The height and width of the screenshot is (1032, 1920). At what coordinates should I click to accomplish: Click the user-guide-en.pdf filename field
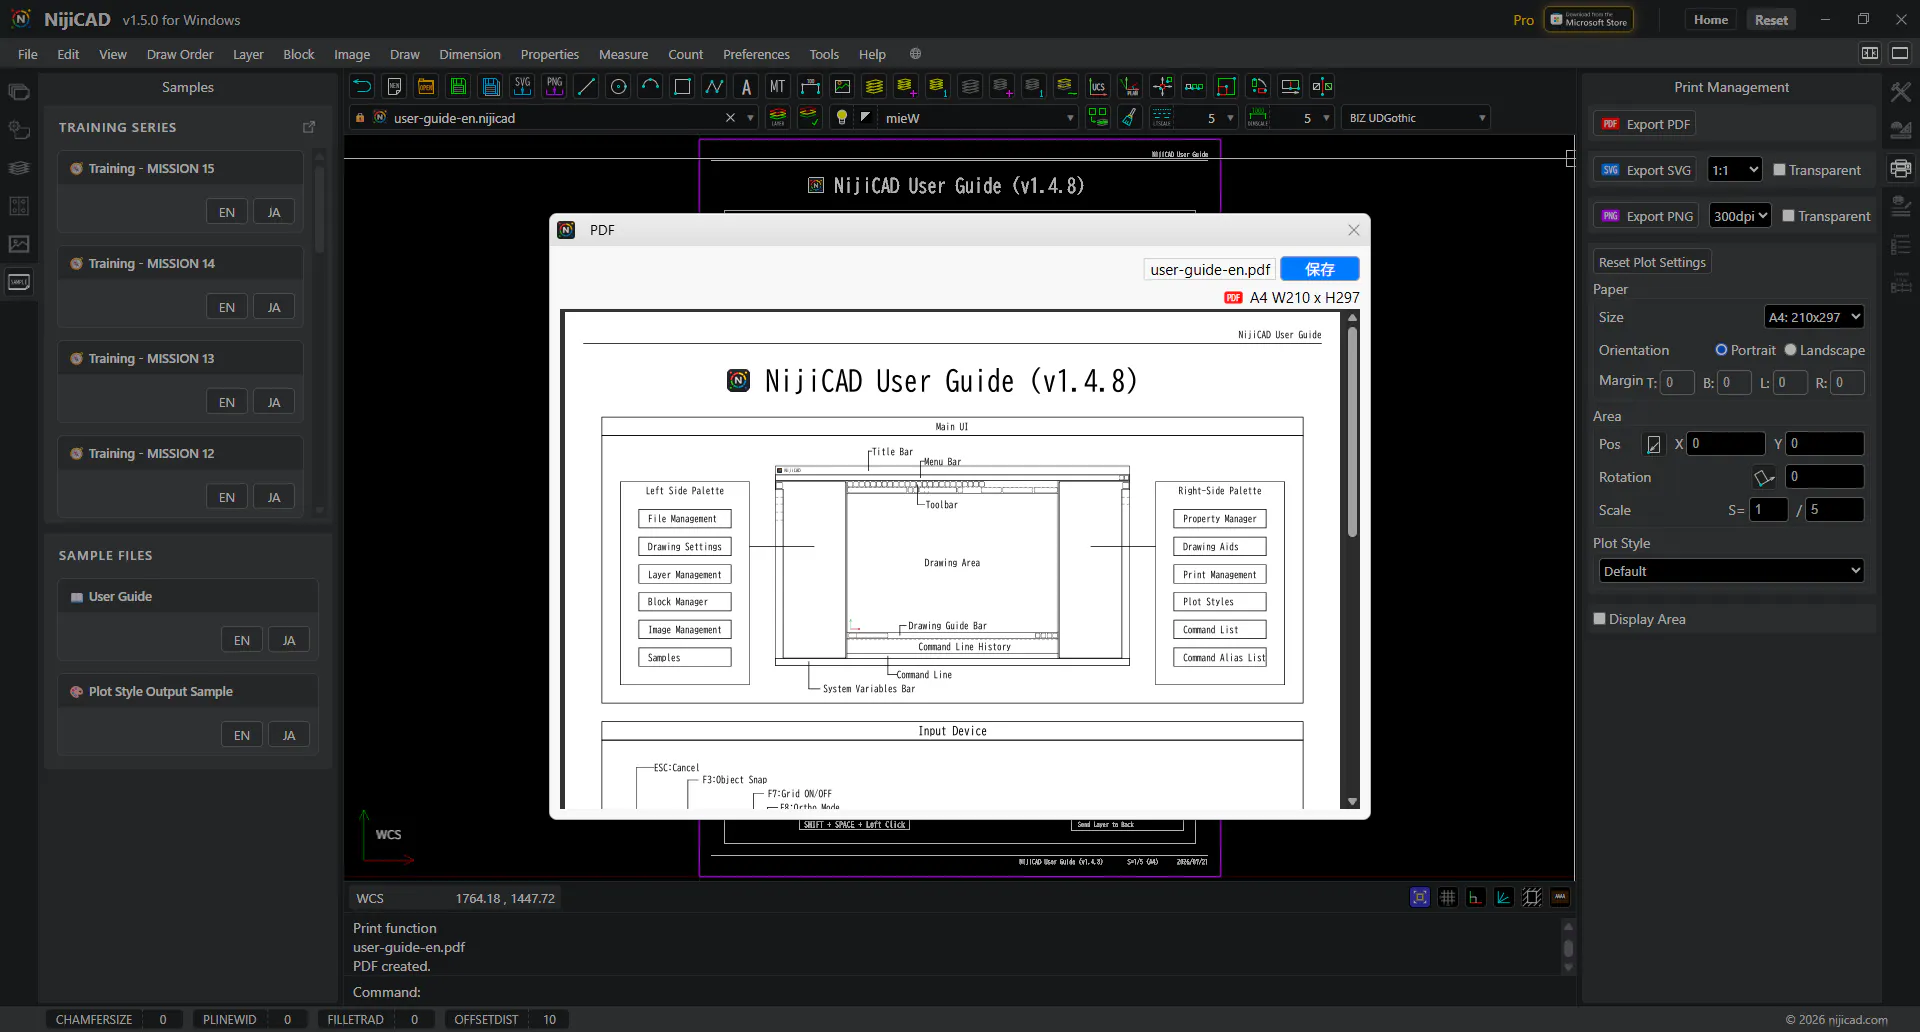[1210, 269]
